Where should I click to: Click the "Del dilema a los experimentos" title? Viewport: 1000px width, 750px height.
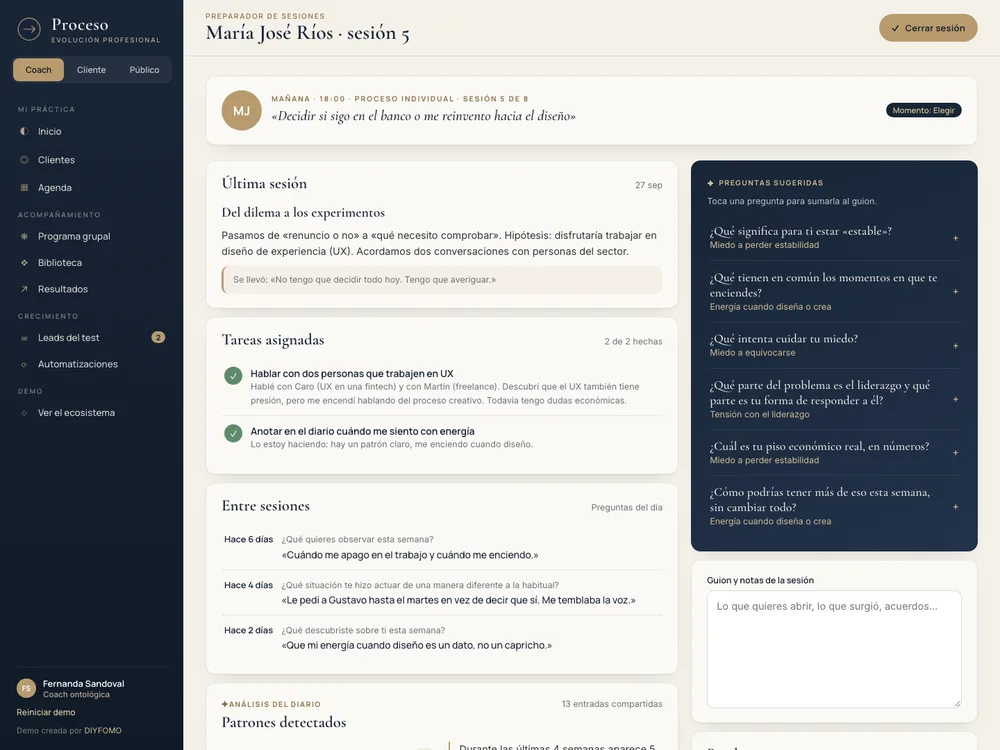point(303,213)
